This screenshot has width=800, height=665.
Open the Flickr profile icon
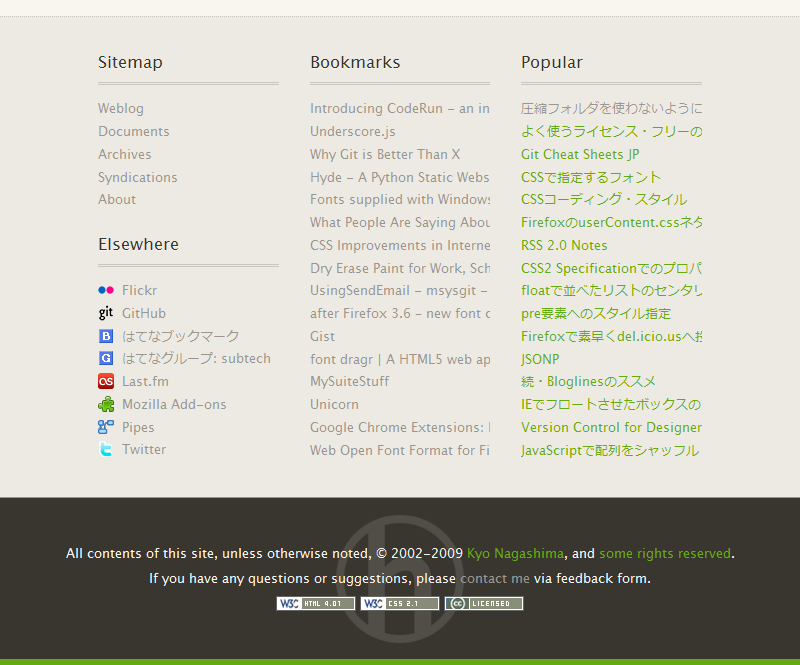[106, 290]
